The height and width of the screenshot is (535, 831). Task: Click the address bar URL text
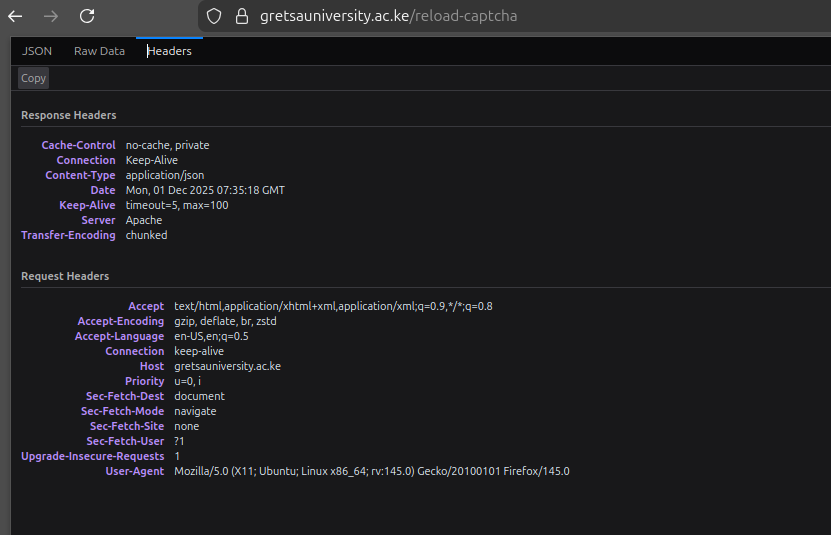click(x=388, y=16)
